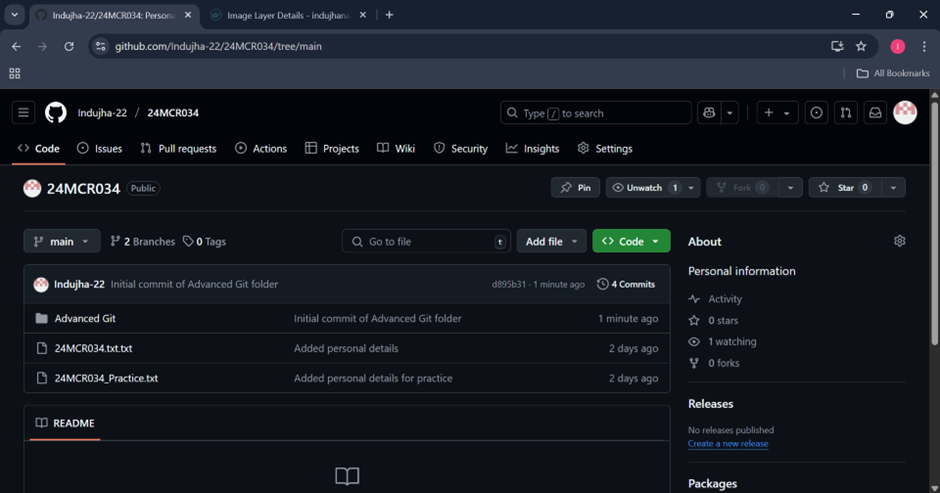Click the book icon in README area

tap(347, 476)
